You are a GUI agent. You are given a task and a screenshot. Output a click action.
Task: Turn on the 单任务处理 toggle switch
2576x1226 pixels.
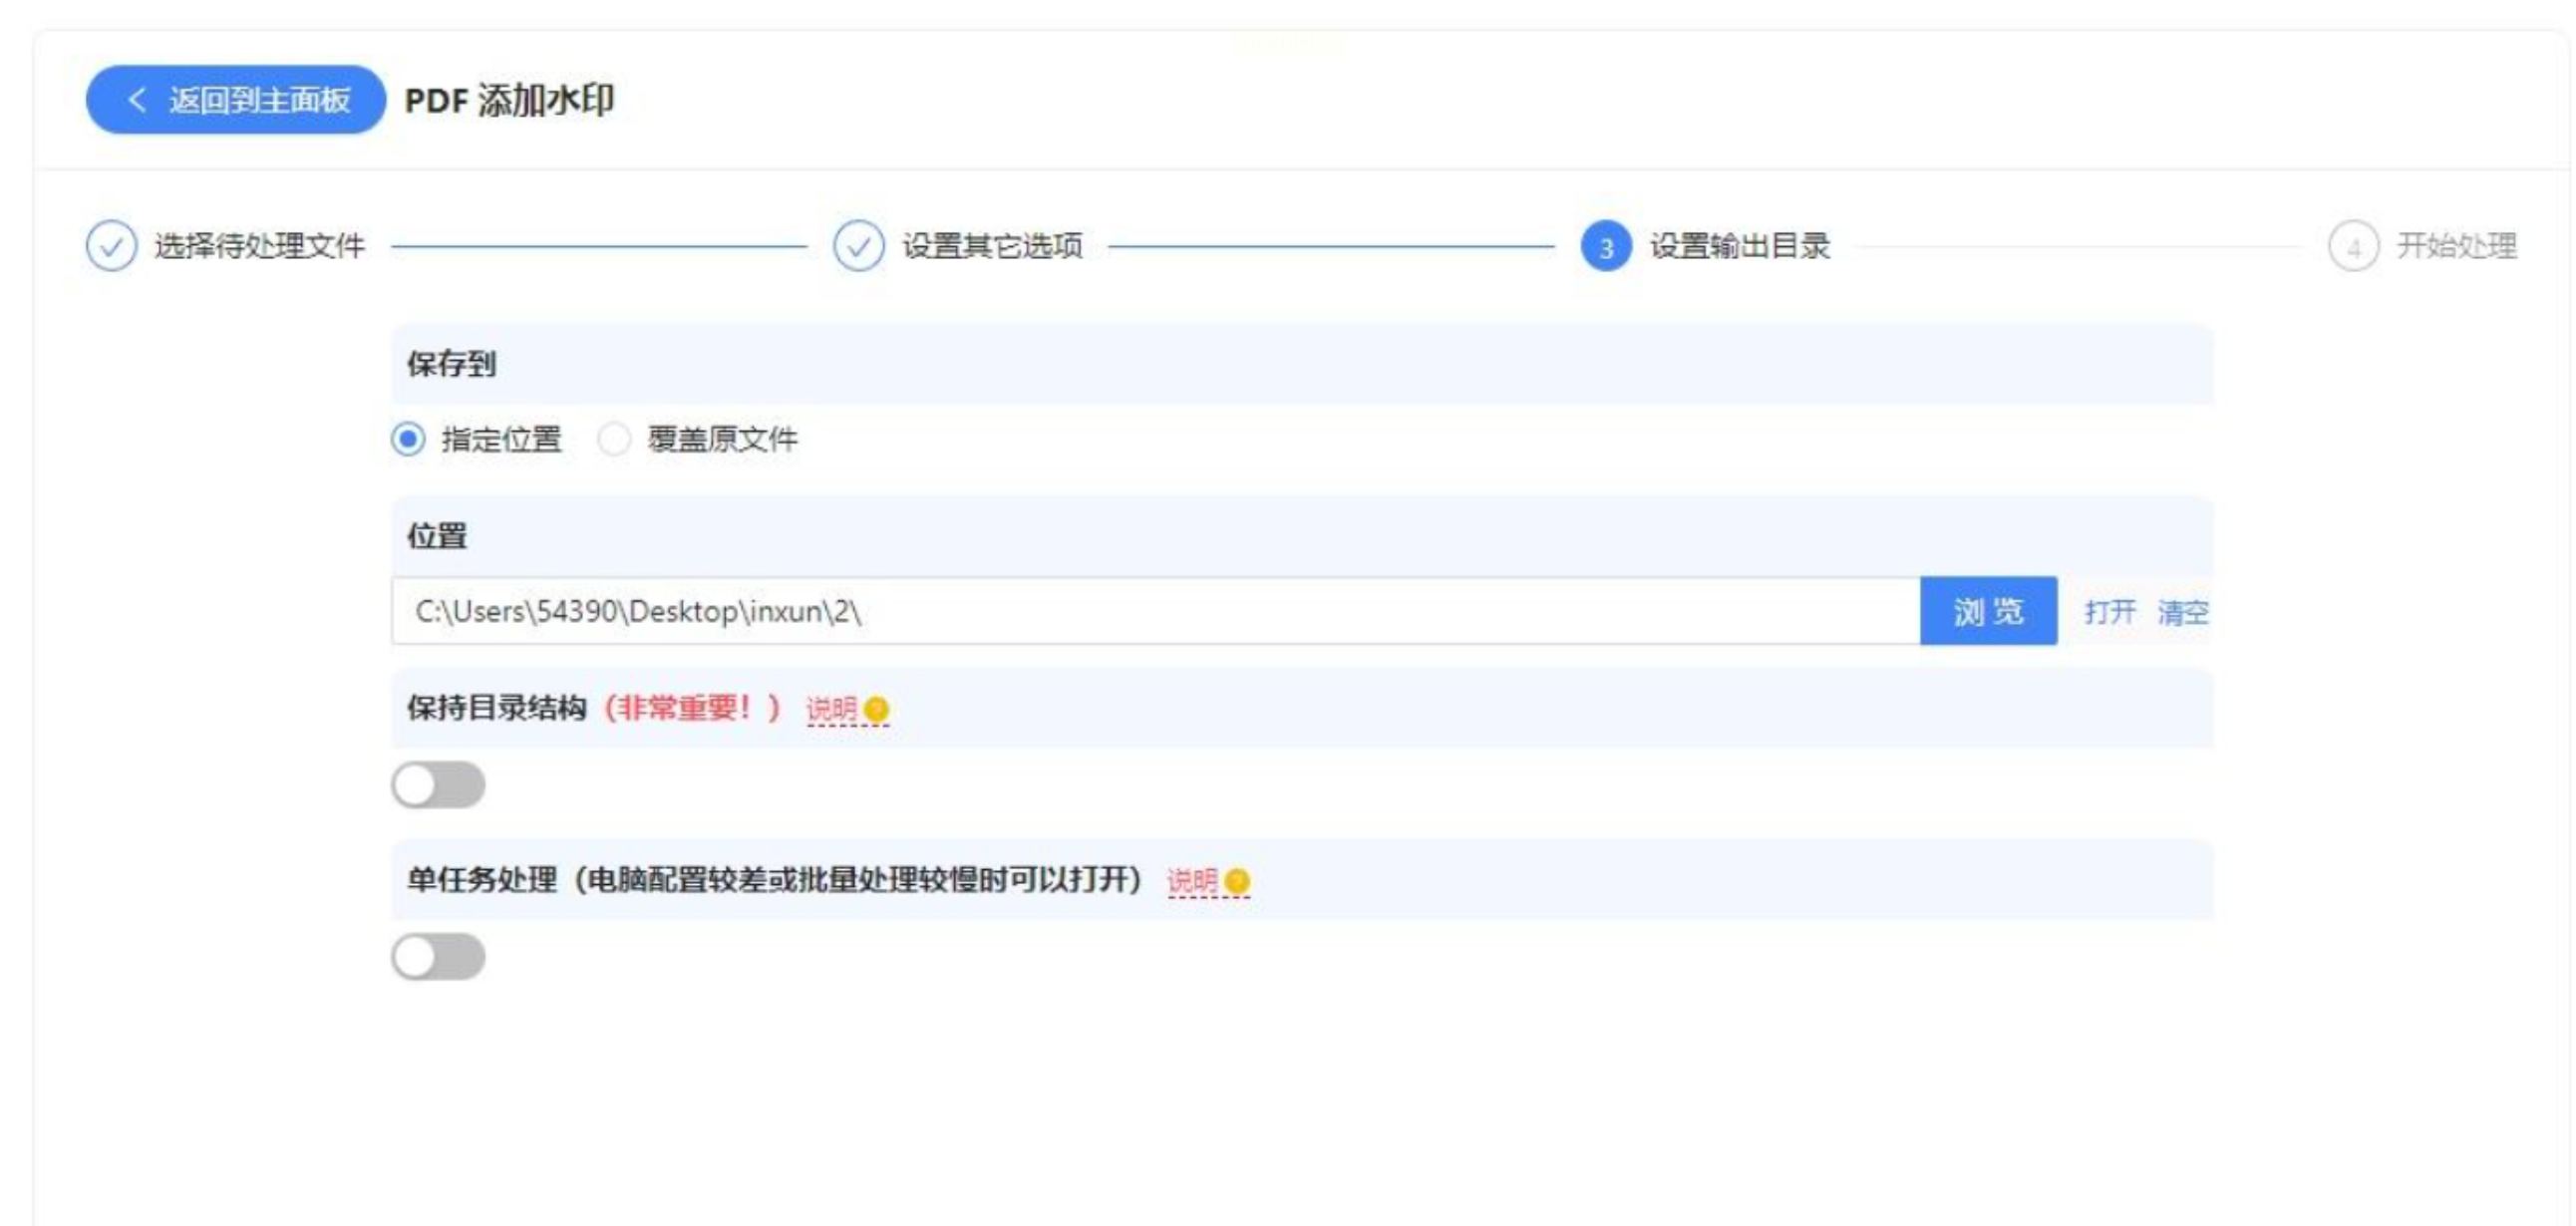coord(438,957)
